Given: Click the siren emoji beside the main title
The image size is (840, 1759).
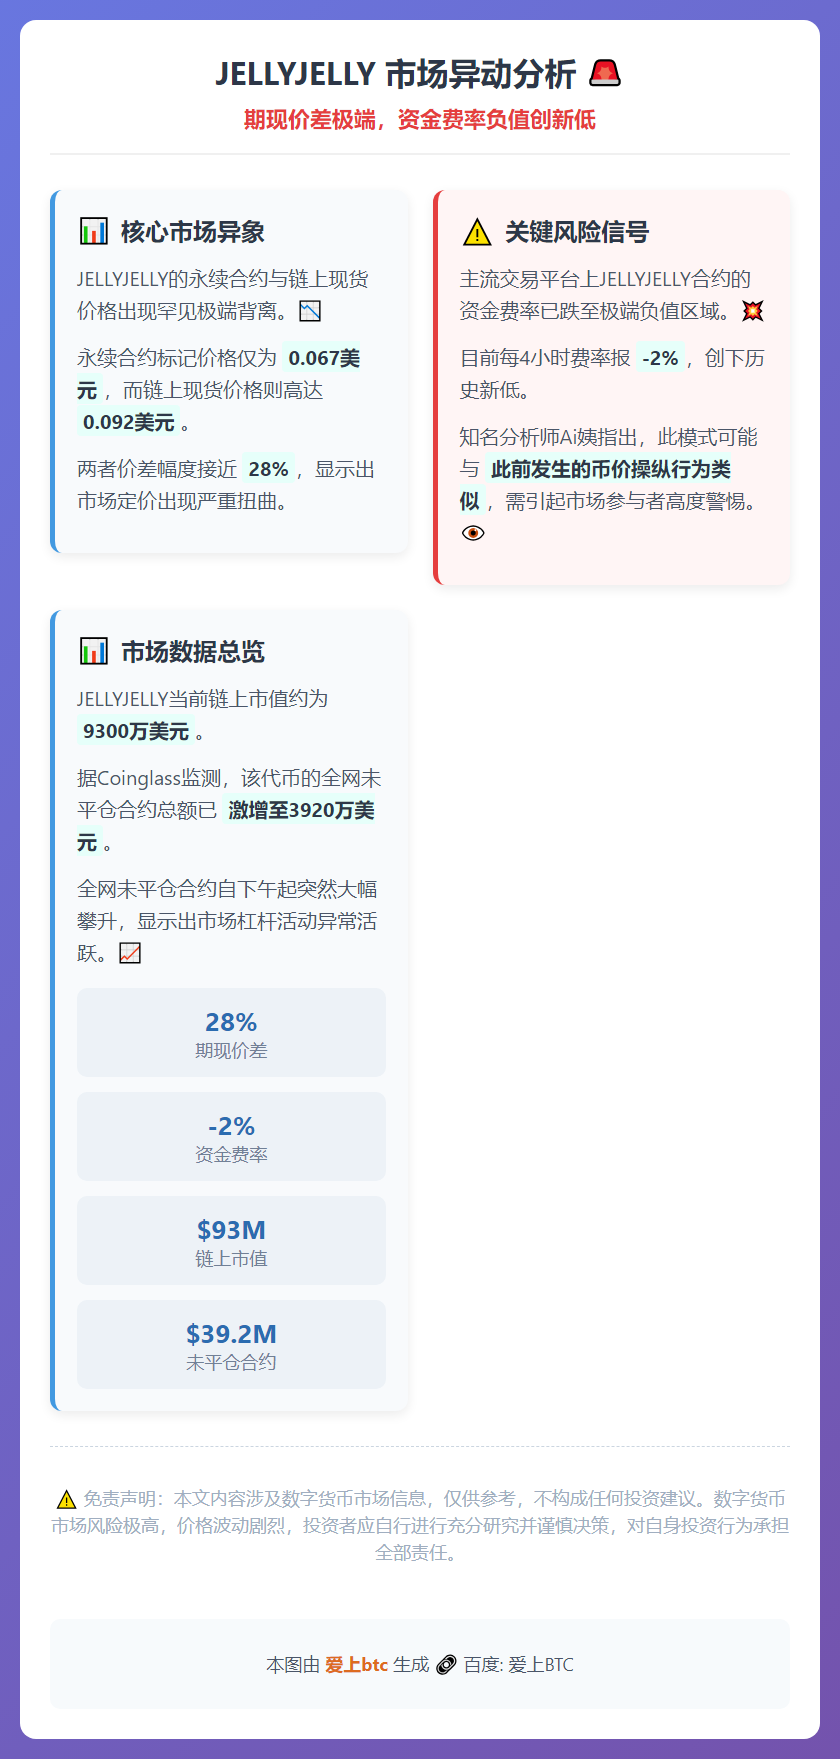Looking at the screenshot, I should (605, 74).
